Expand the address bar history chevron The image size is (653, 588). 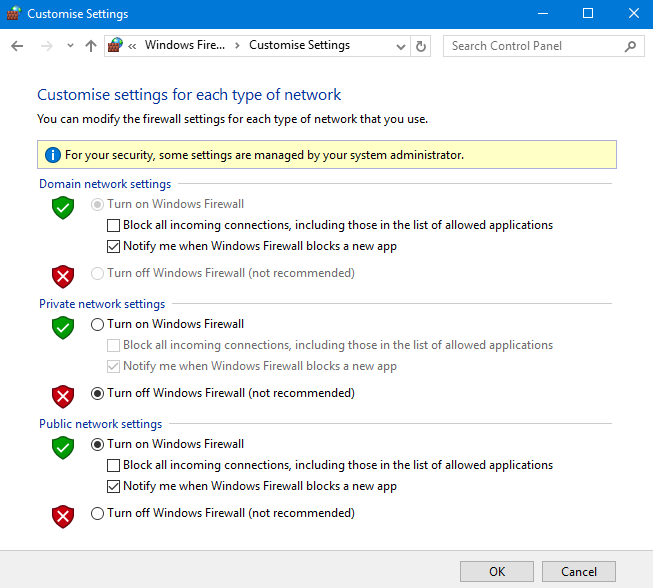point(401,46)
